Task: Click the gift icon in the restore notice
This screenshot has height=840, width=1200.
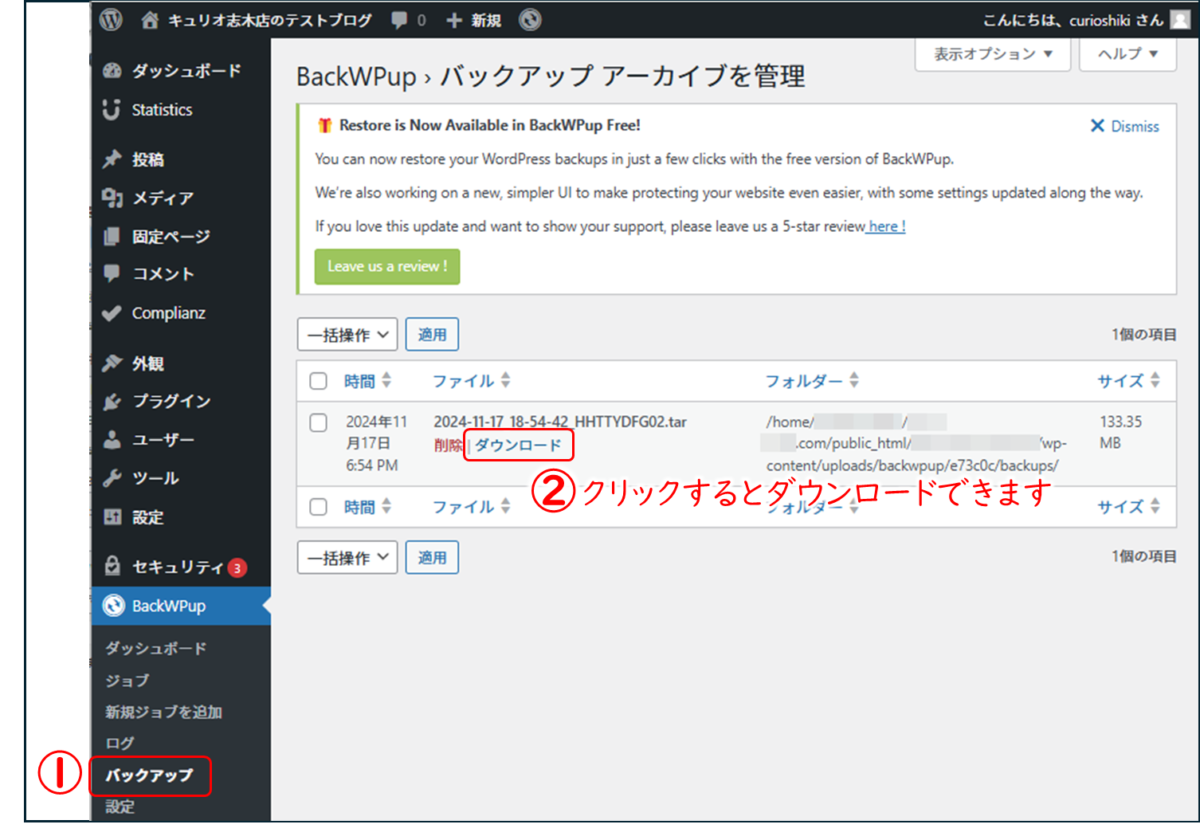Action: click(324, 126)
